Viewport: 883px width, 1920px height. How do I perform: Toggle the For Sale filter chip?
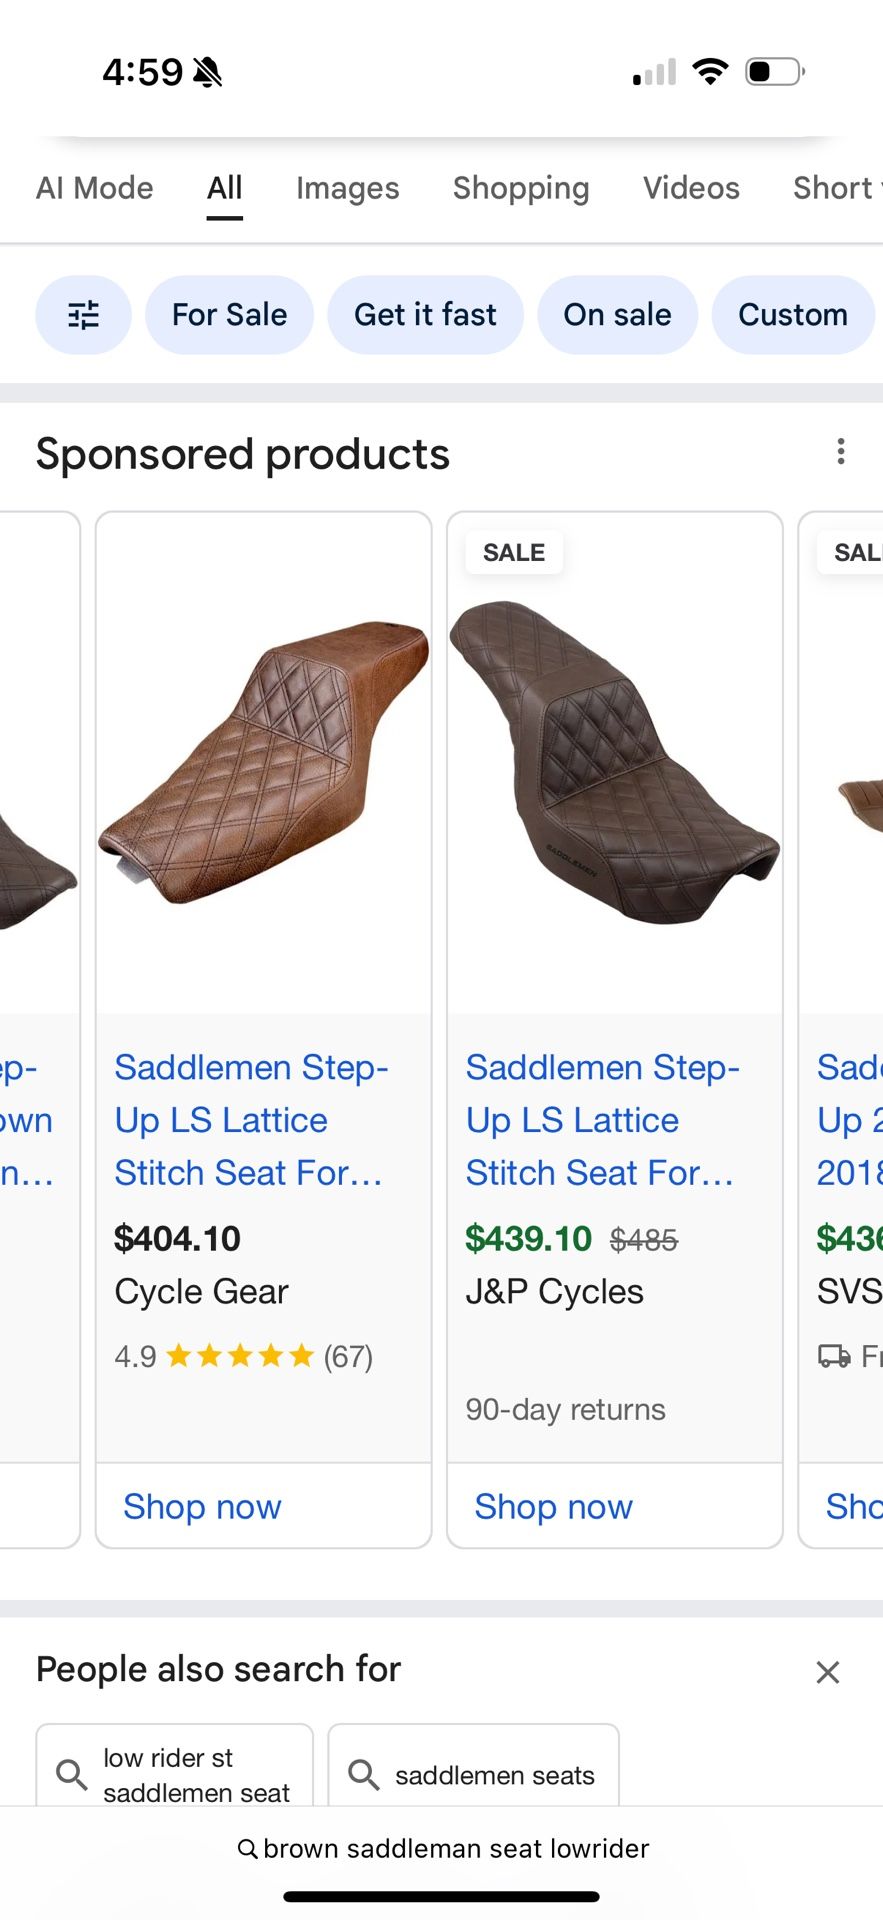pos(229,314)
